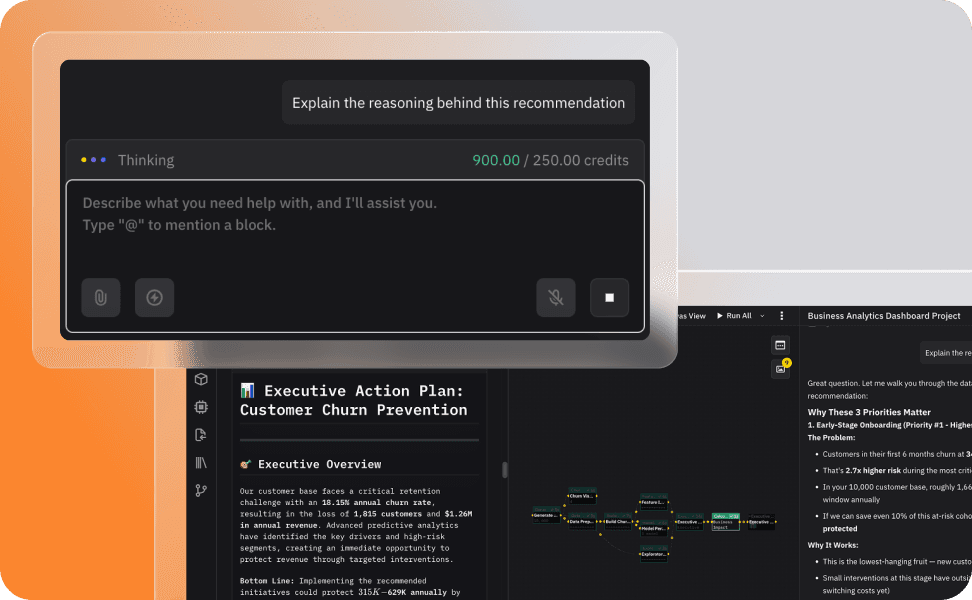The width and height of the screenshot is (972, 600).
Task: Click the file export icon in sidebar
Action: [201, 434]
